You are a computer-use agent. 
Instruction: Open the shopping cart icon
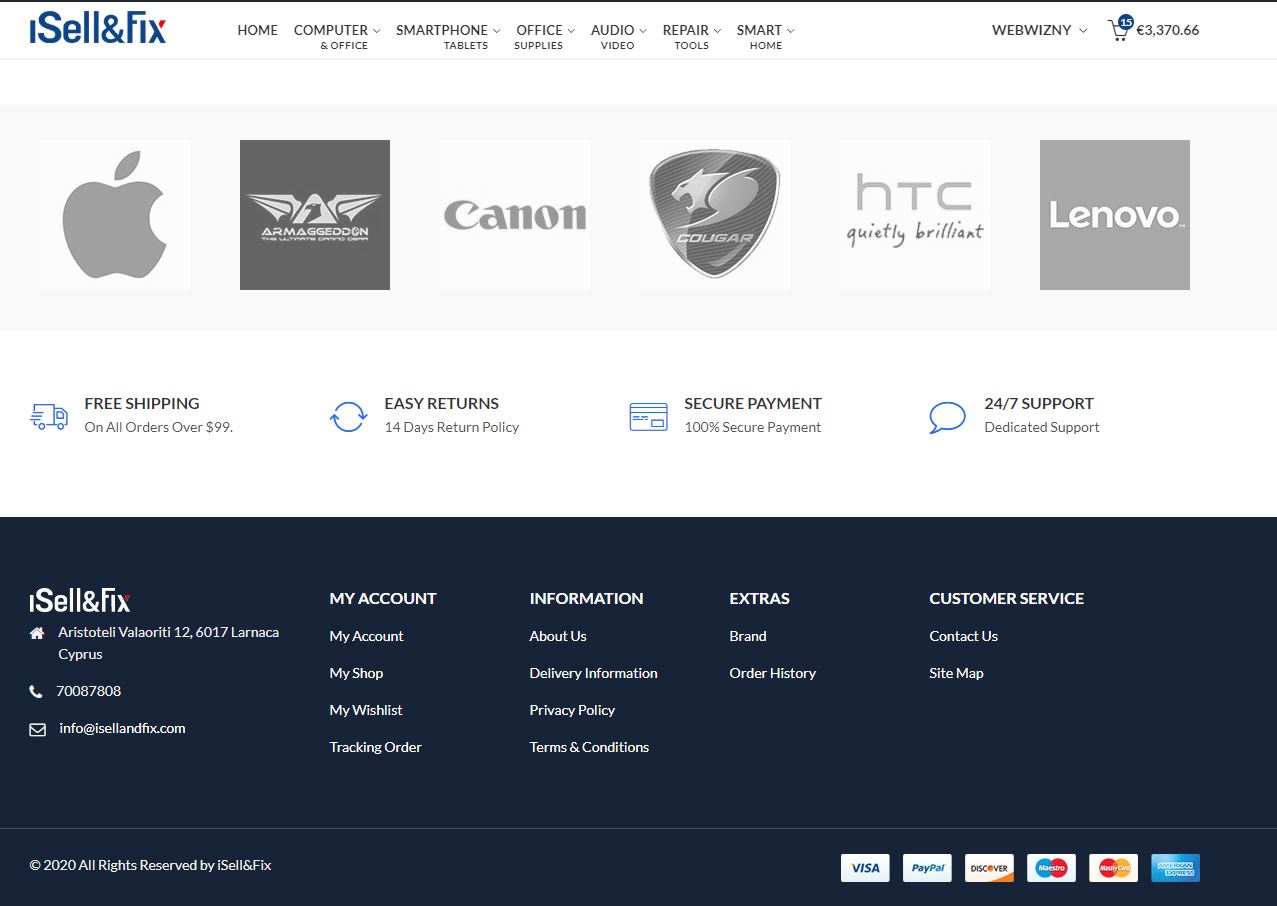tap(1119, 30)
